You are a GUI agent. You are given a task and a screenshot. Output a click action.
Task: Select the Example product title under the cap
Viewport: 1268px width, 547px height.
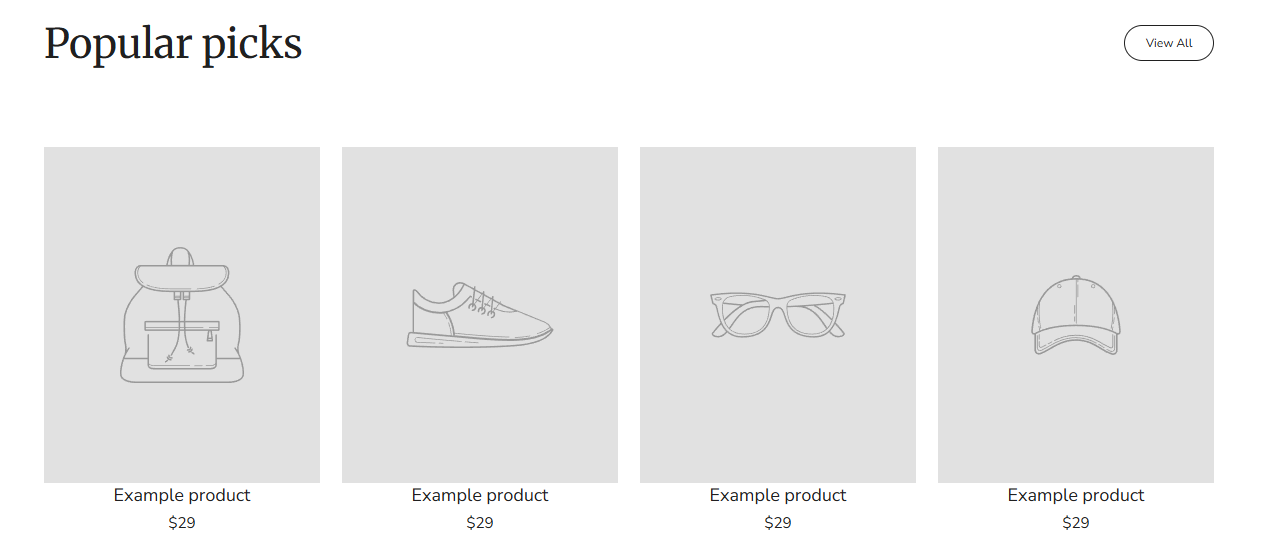tap(1075, 495)
